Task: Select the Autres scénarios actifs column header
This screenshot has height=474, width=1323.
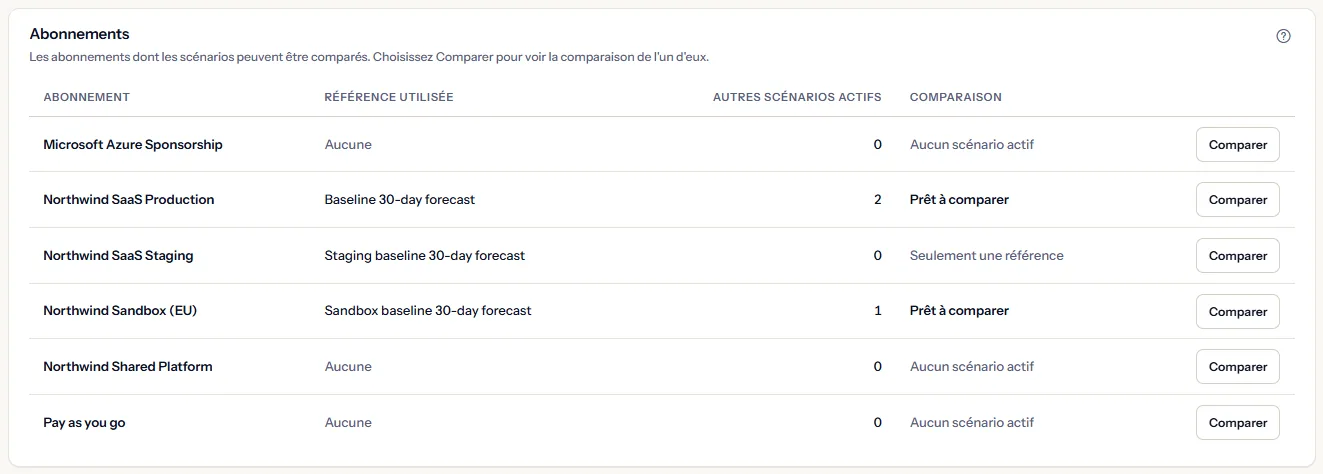Action: coord(797,97)
